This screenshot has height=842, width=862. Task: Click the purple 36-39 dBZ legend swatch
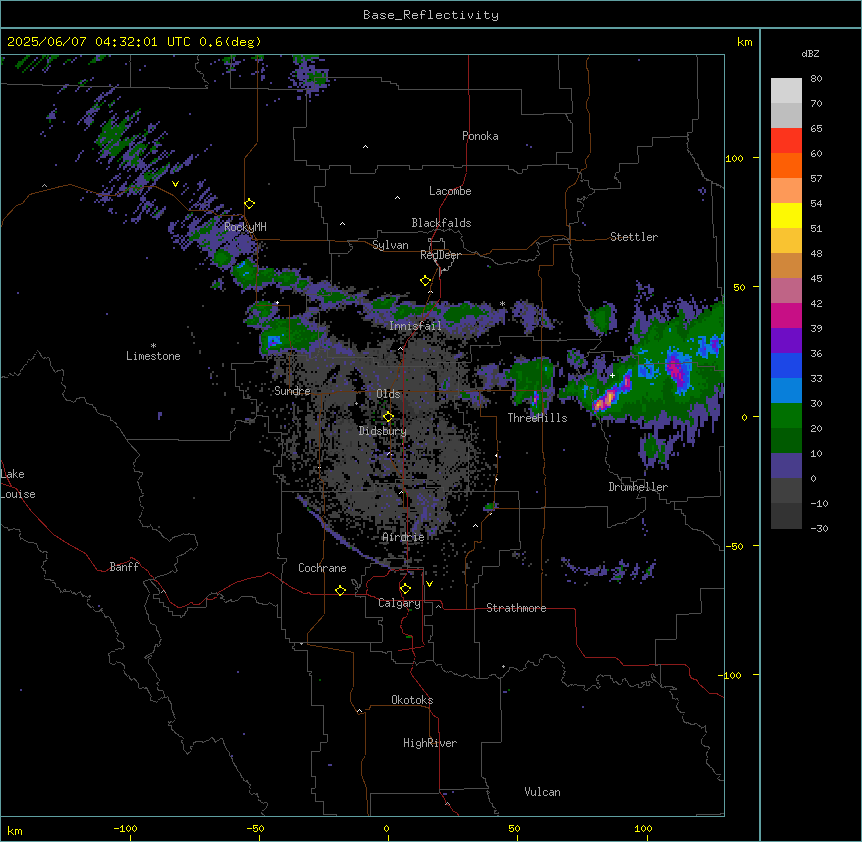786,341
